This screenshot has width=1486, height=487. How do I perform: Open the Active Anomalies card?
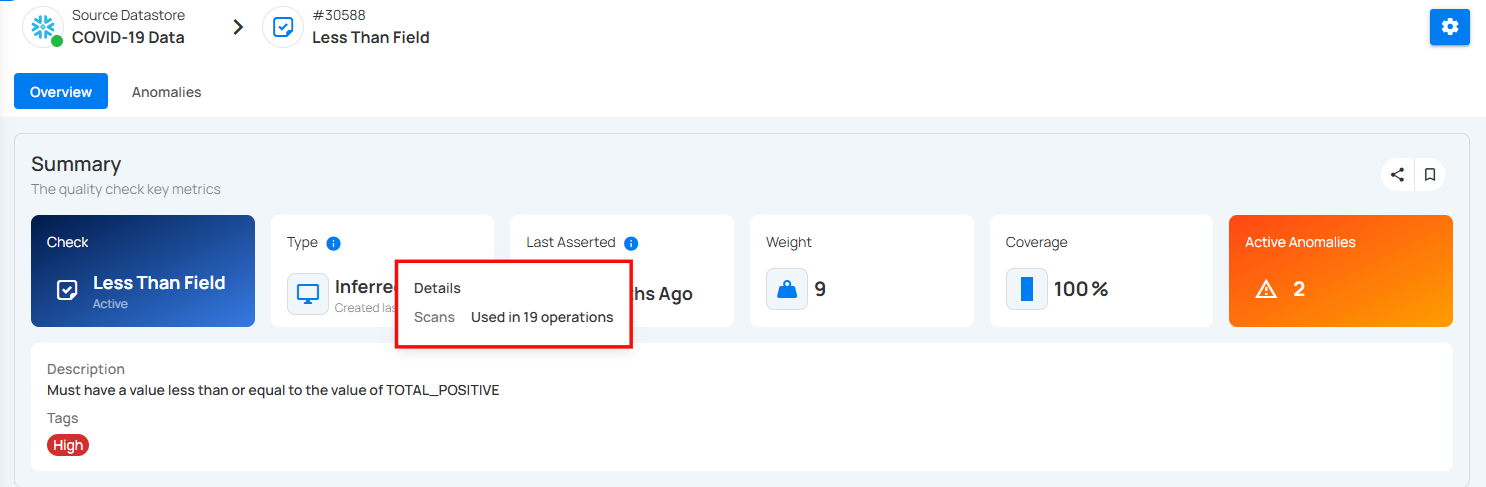pyautogui.click(x=1341, y=271)
